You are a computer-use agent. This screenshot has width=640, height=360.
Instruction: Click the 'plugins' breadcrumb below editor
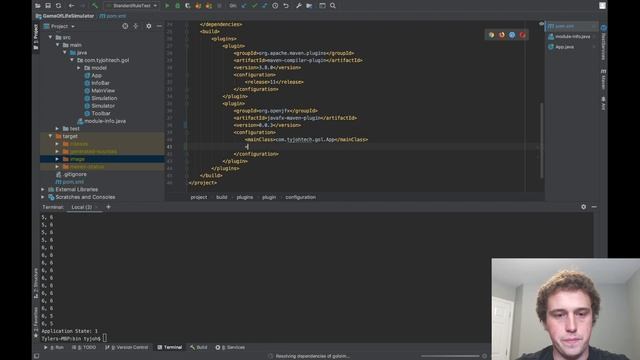click(245, 197)
